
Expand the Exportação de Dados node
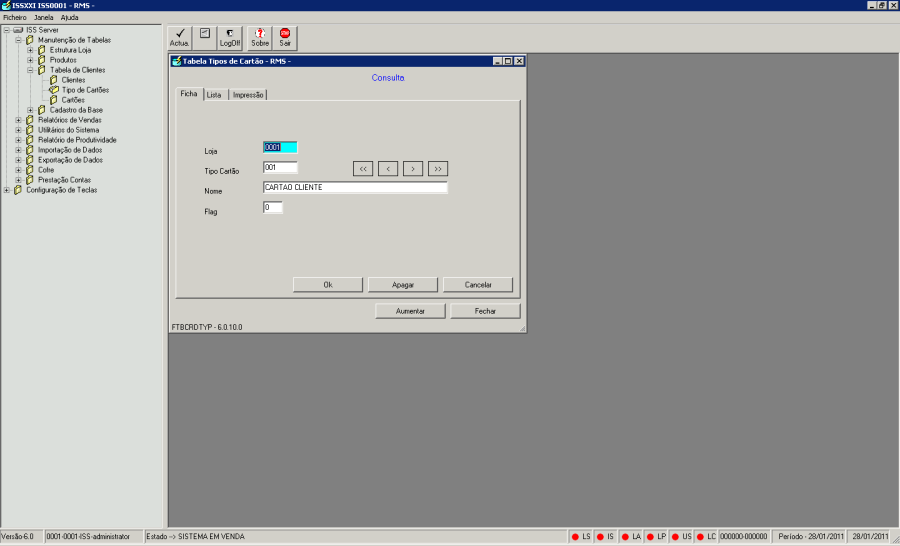click(x=18, y=160)
